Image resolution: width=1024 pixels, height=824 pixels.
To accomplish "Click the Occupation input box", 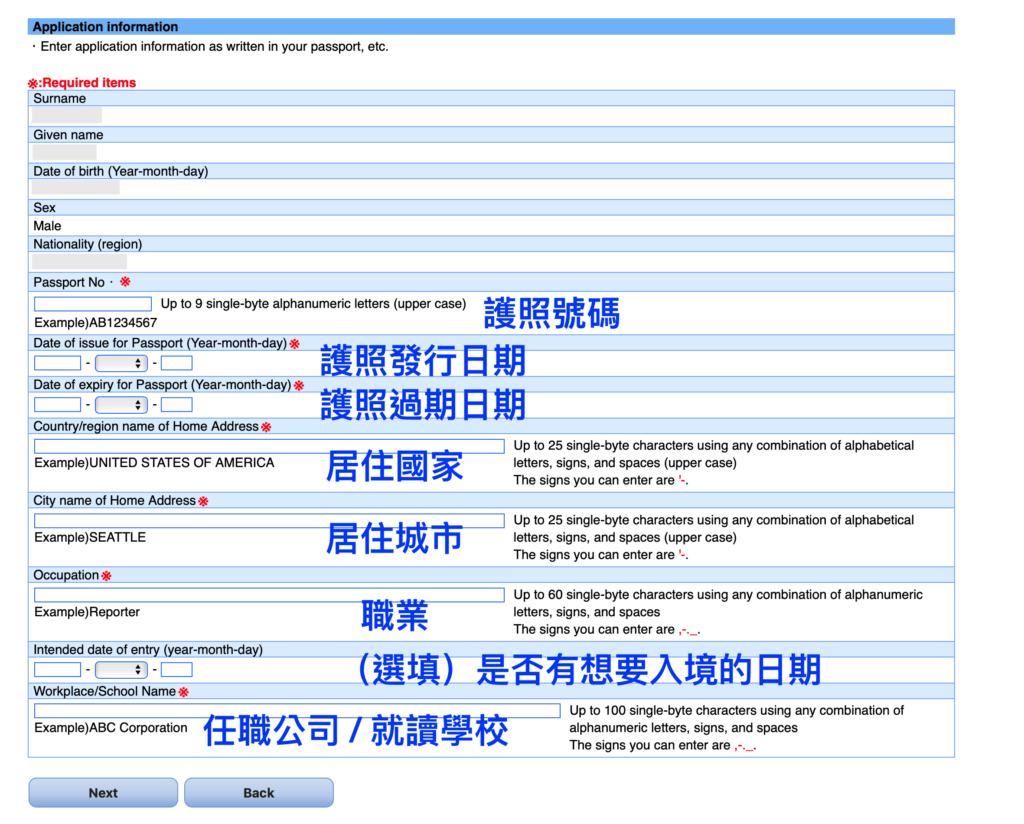I will 268,594.
